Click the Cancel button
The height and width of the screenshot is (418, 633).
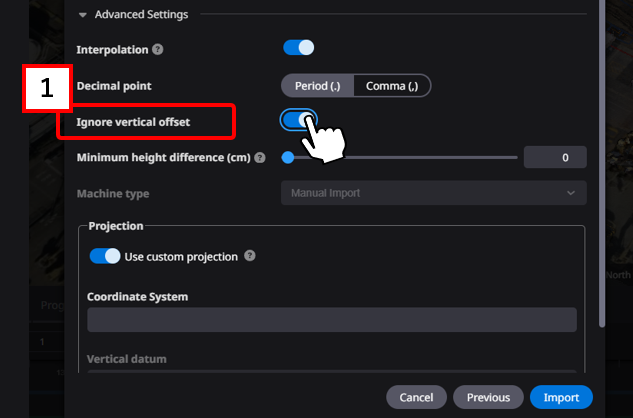pos(416,397)
